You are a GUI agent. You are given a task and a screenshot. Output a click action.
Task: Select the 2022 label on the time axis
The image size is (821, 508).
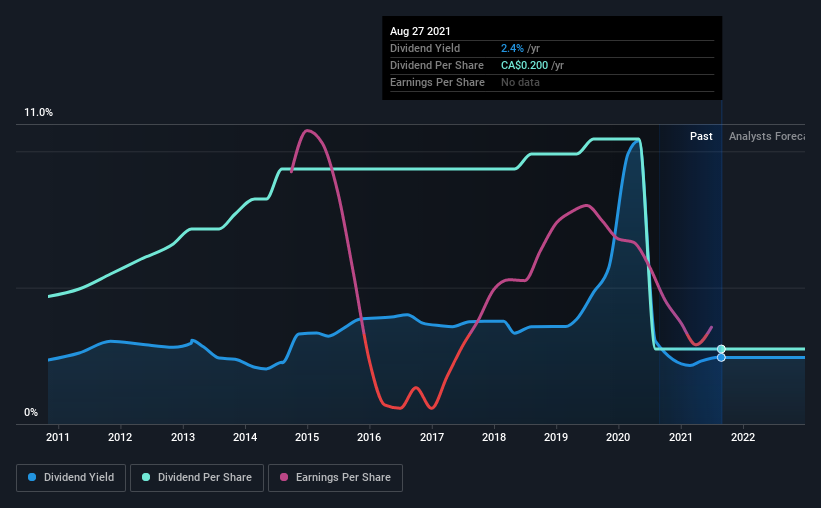[742, 437]
